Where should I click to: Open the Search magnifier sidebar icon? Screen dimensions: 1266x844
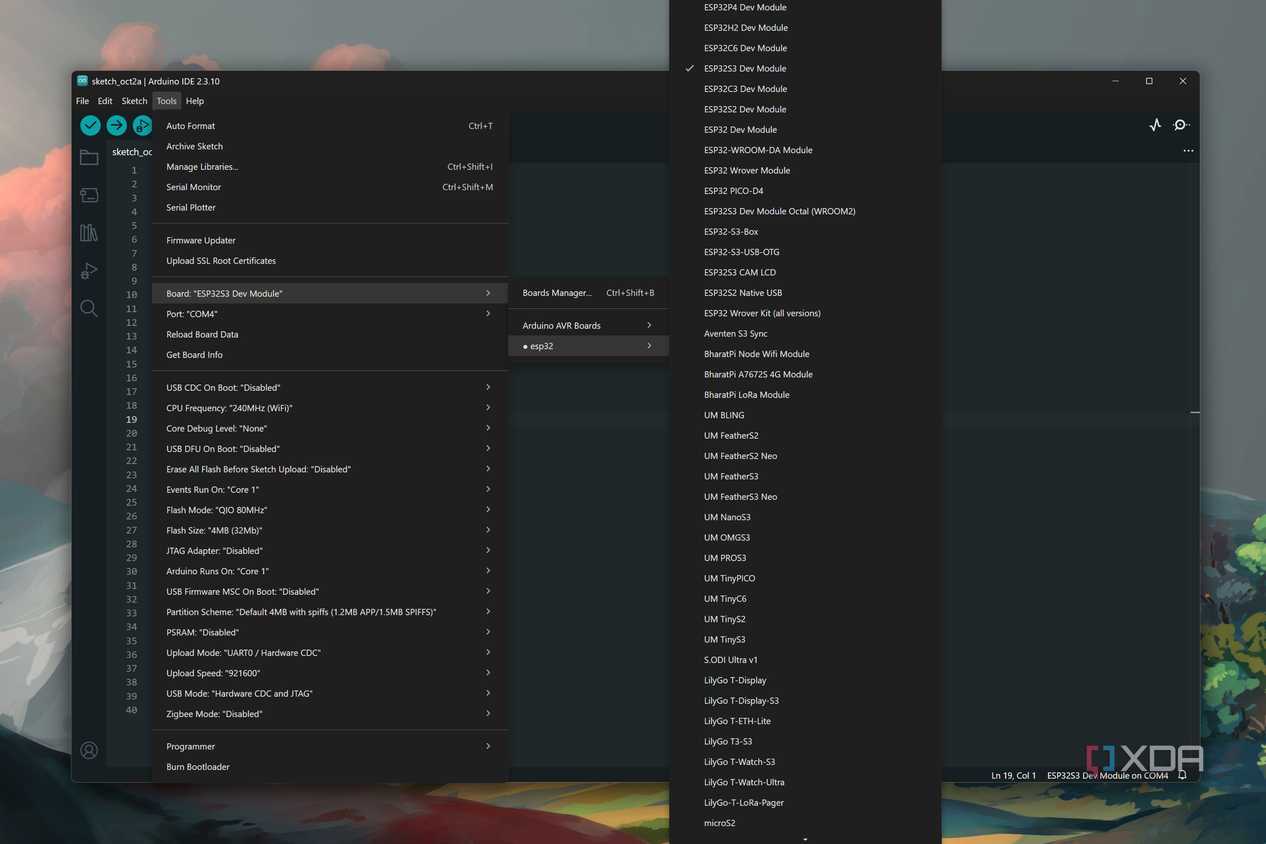(x=89, y=308)
